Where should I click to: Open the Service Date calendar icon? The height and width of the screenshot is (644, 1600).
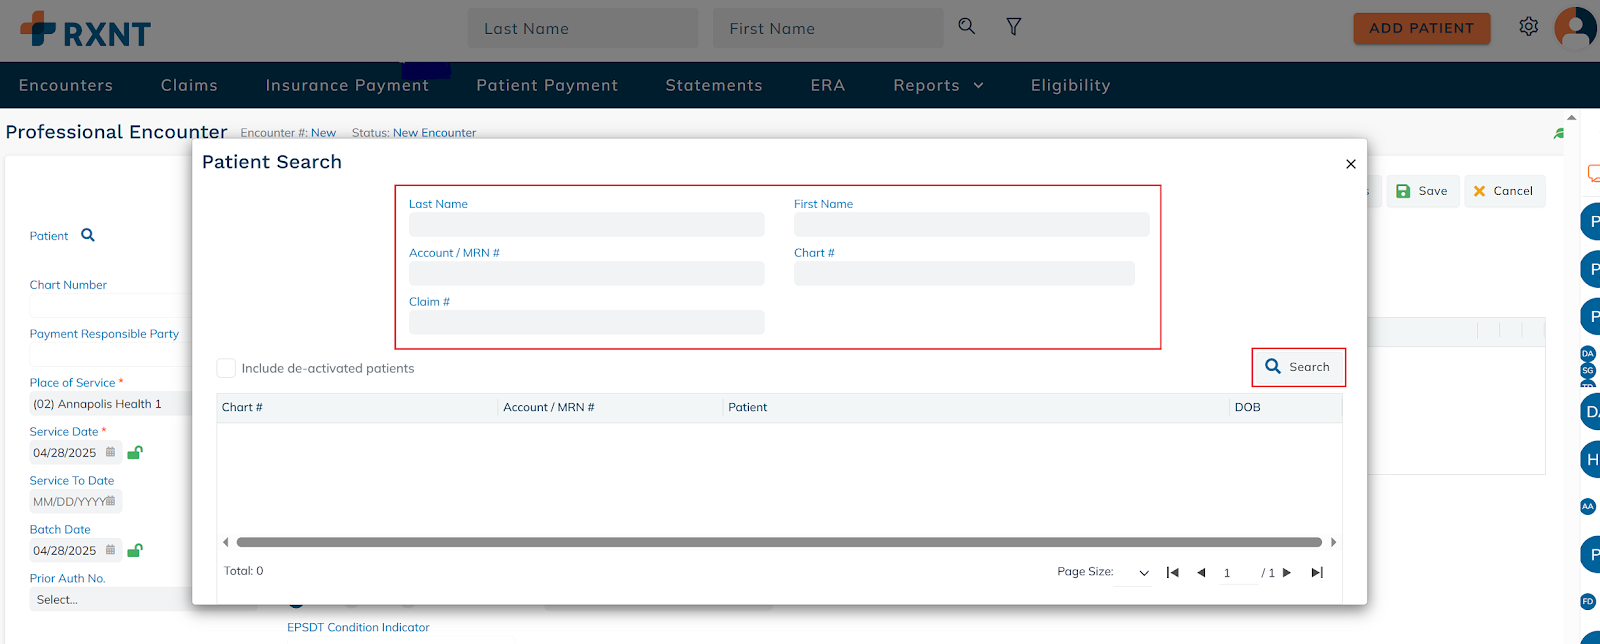point(110,452)
